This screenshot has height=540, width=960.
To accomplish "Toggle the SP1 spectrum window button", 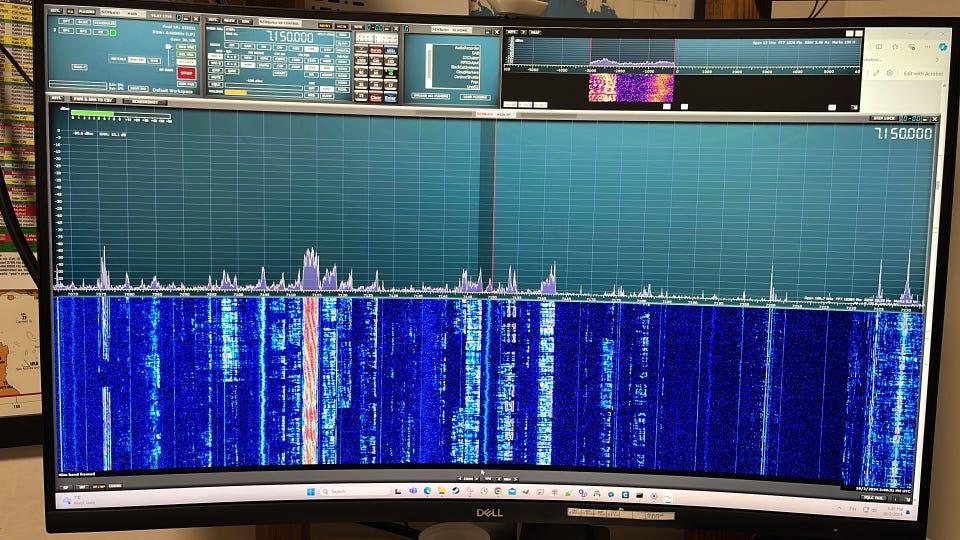I will pos(66,31).
